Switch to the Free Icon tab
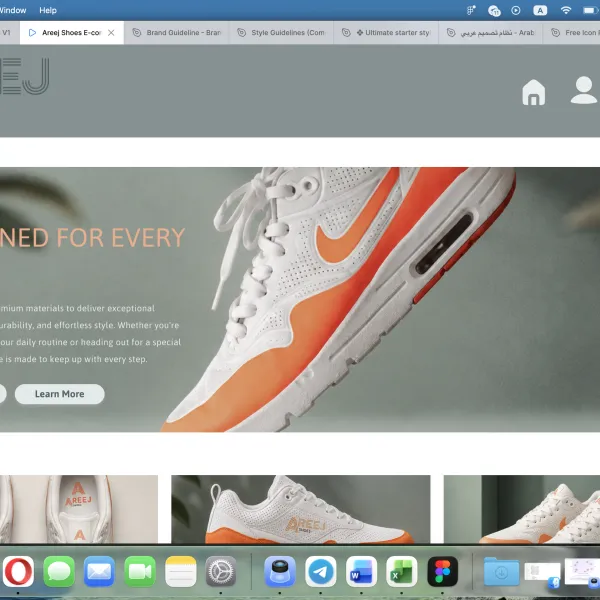The height and width of the screenshot is (600, 600). coord(572,33)
